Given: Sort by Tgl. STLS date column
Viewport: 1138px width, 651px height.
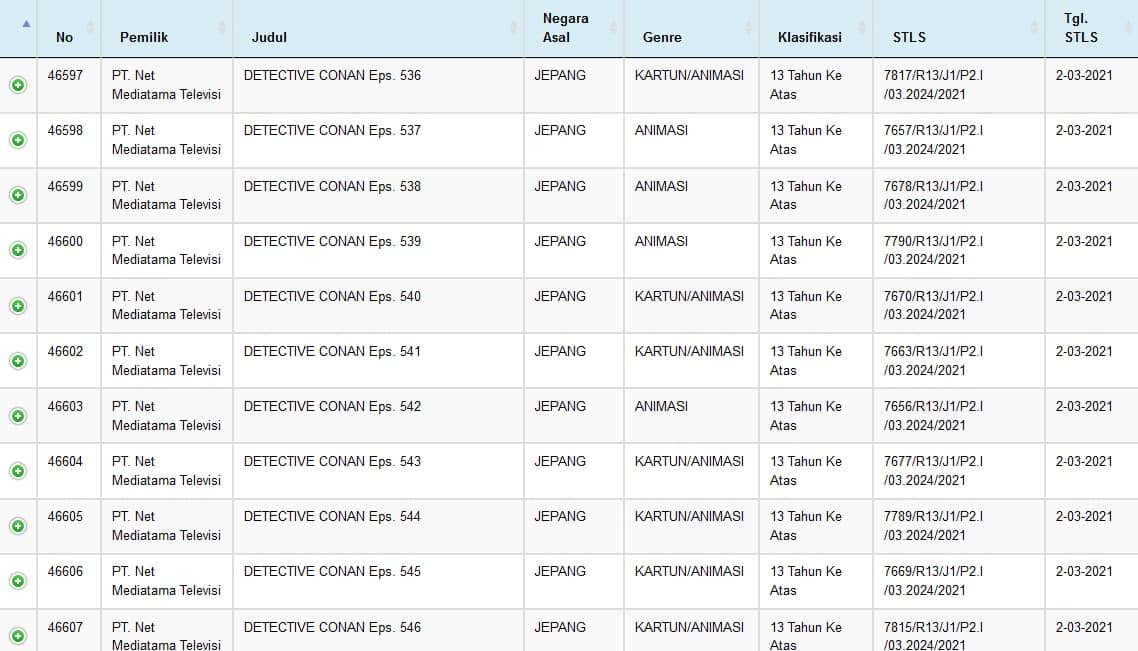Looking at the screenshot, I should pos(1081,28).
